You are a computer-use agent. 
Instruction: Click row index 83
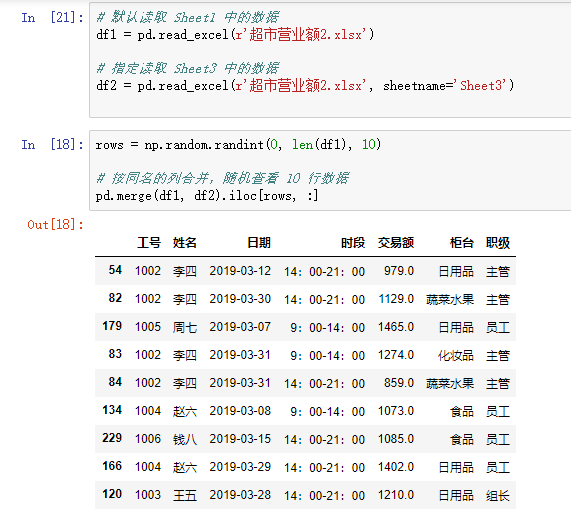115,354
